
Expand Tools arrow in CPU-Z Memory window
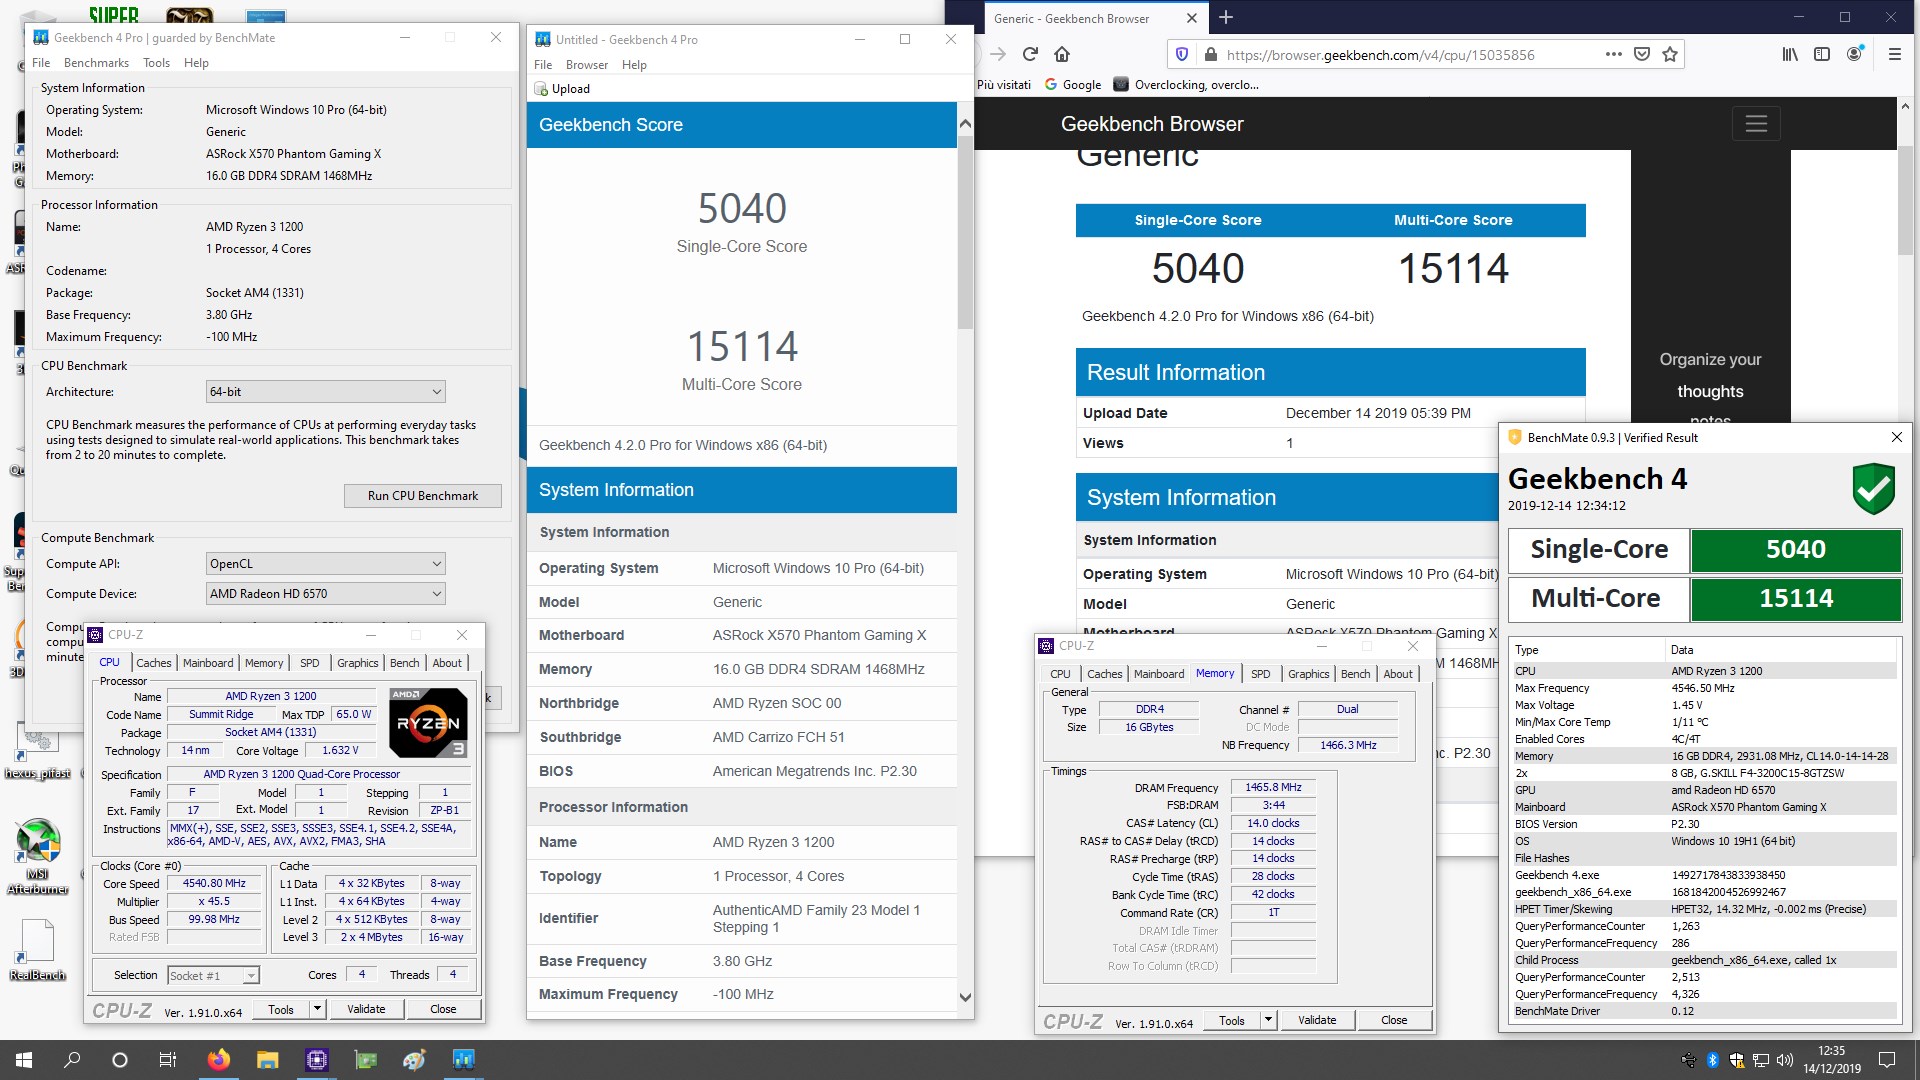(1268, 1020)
